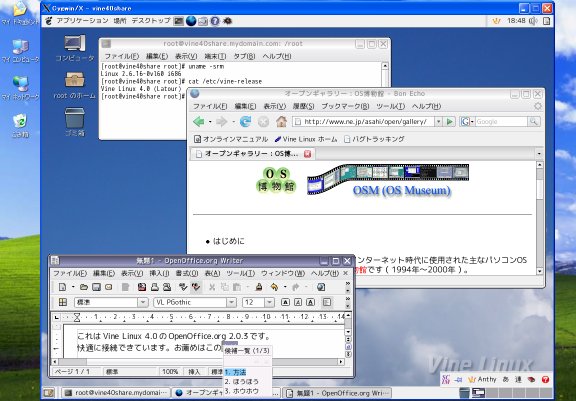This screenshot has height=401, width=576.
Task: Select candidate 3. ホウホウ in conversion list
Action: (x=241, y=391)
